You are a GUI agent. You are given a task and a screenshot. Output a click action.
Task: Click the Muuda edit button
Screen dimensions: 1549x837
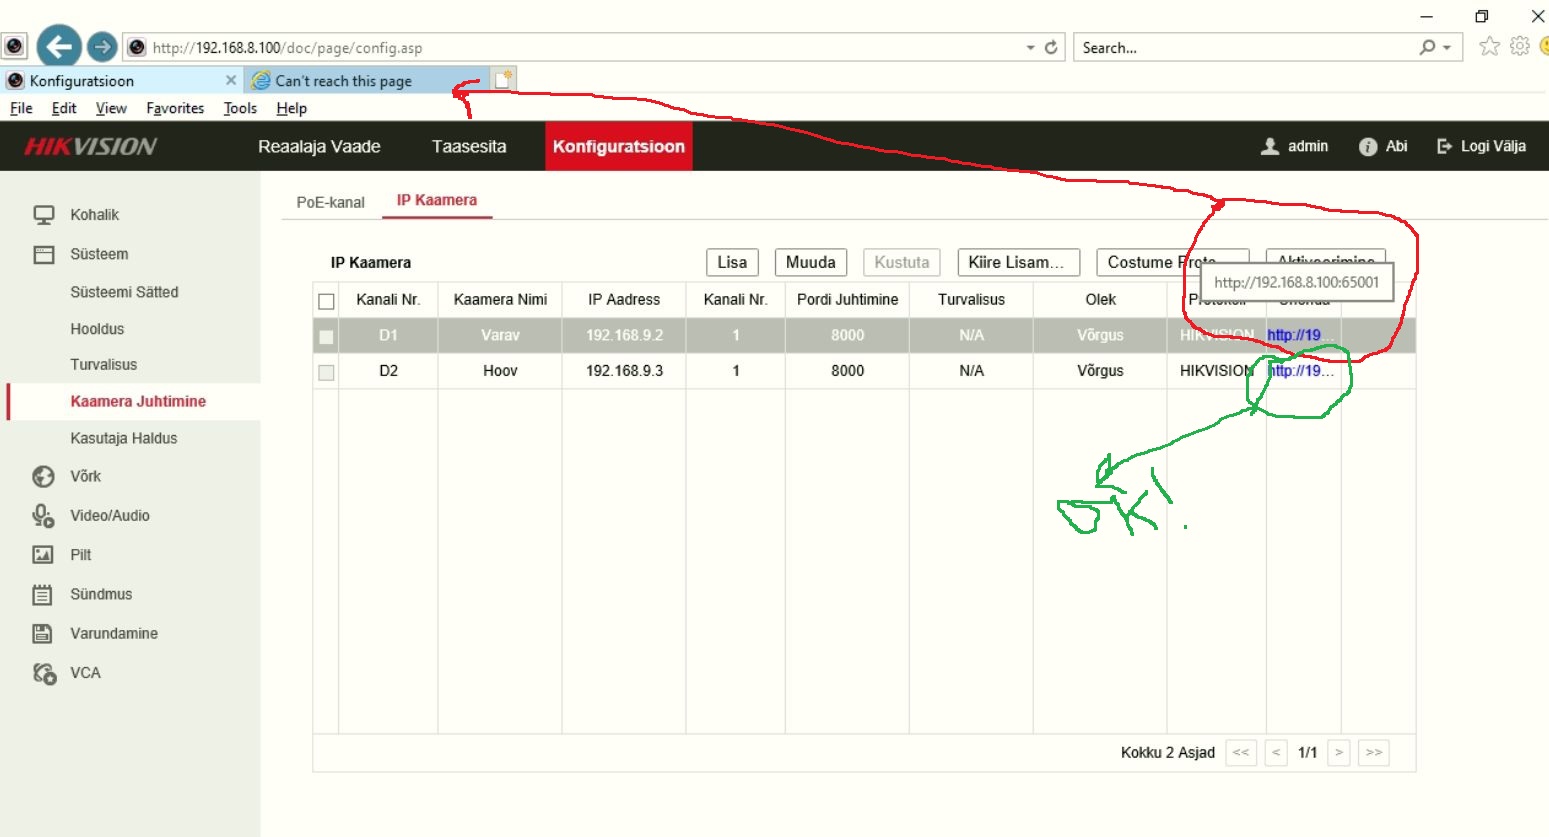[810, 262]
